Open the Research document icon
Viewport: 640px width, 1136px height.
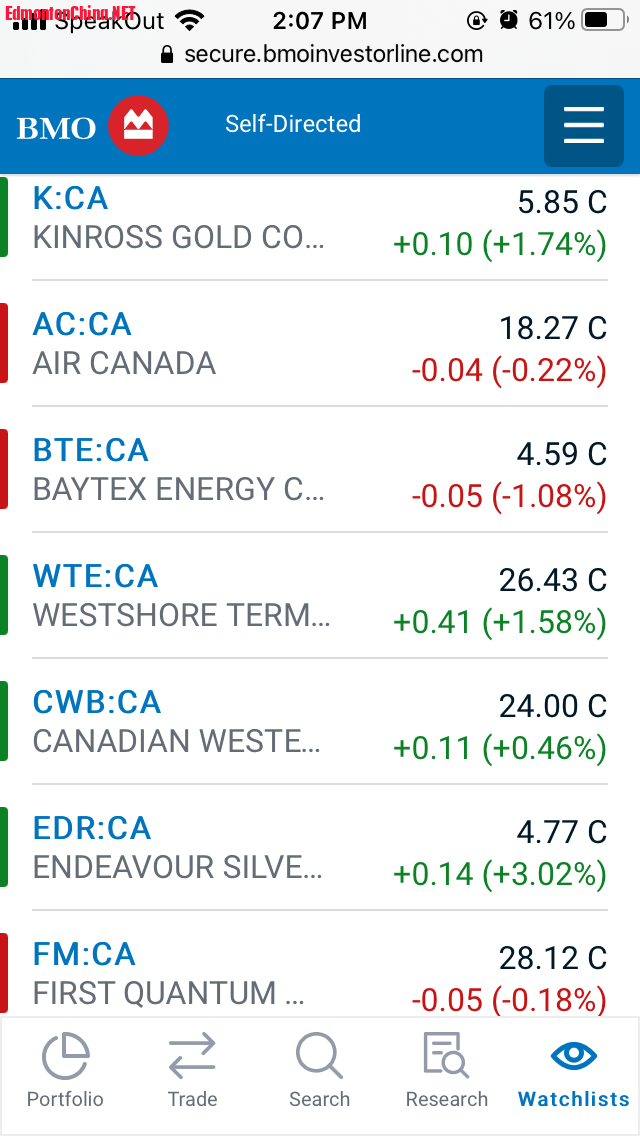click(x=446, y=1056)
